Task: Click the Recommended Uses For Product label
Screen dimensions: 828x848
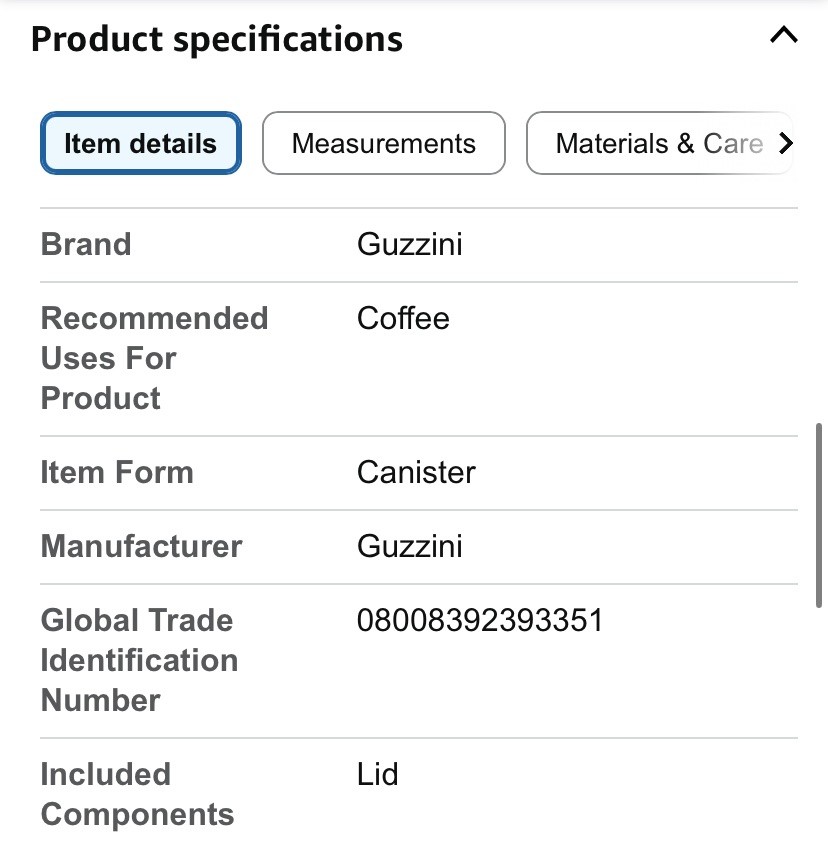Action: point(154,358)
